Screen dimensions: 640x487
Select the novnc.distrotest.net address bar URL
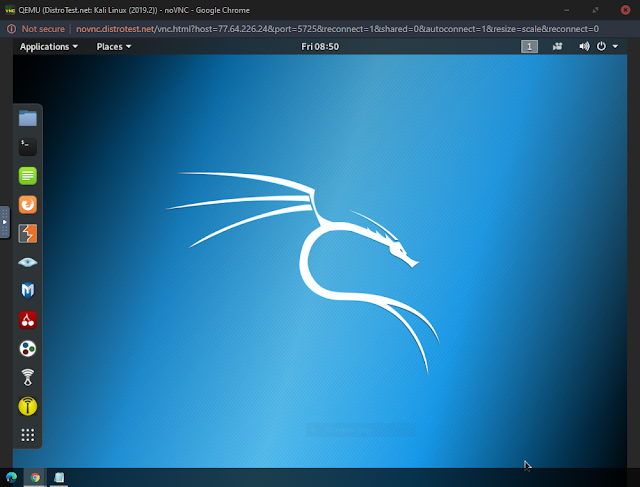(337, 29)
